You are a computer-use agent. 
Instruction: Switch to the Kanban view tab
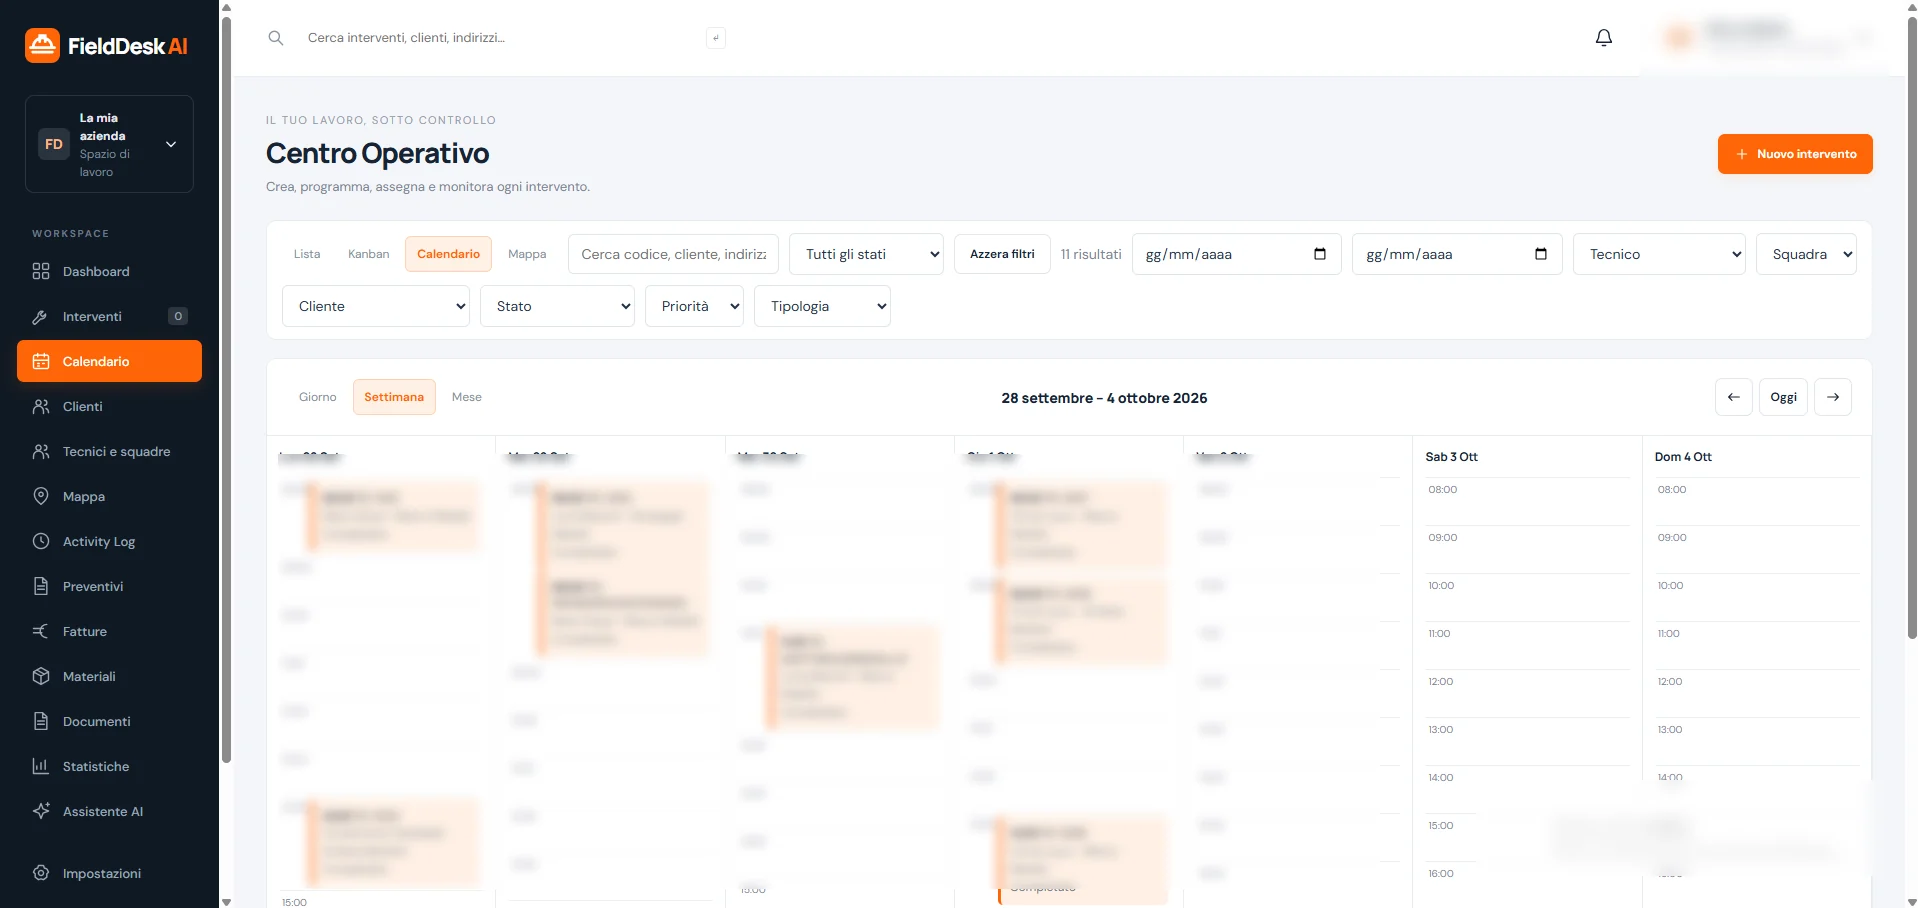click(368, 254)
